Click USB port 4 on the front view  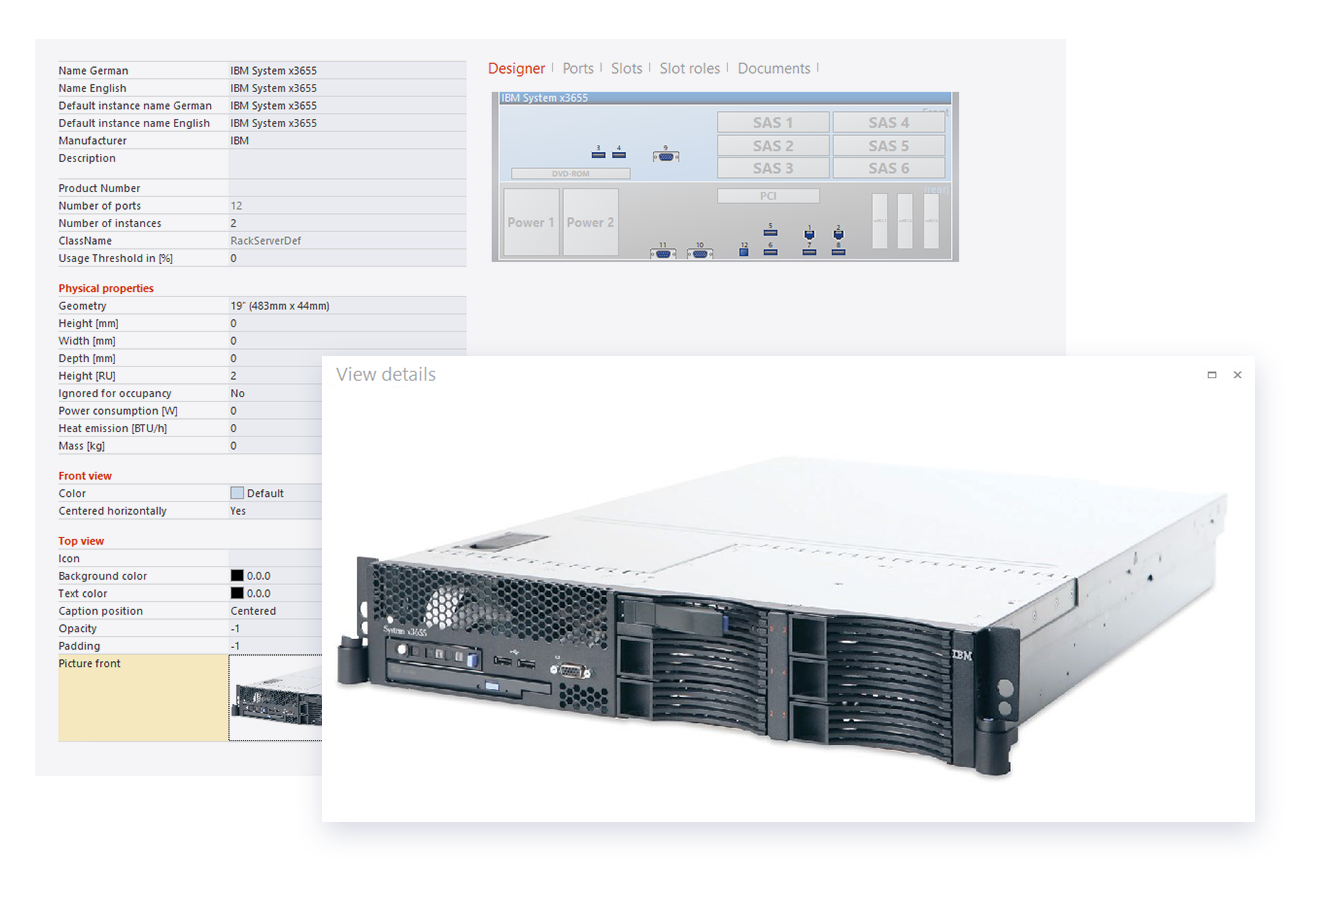tap(618, 155)
